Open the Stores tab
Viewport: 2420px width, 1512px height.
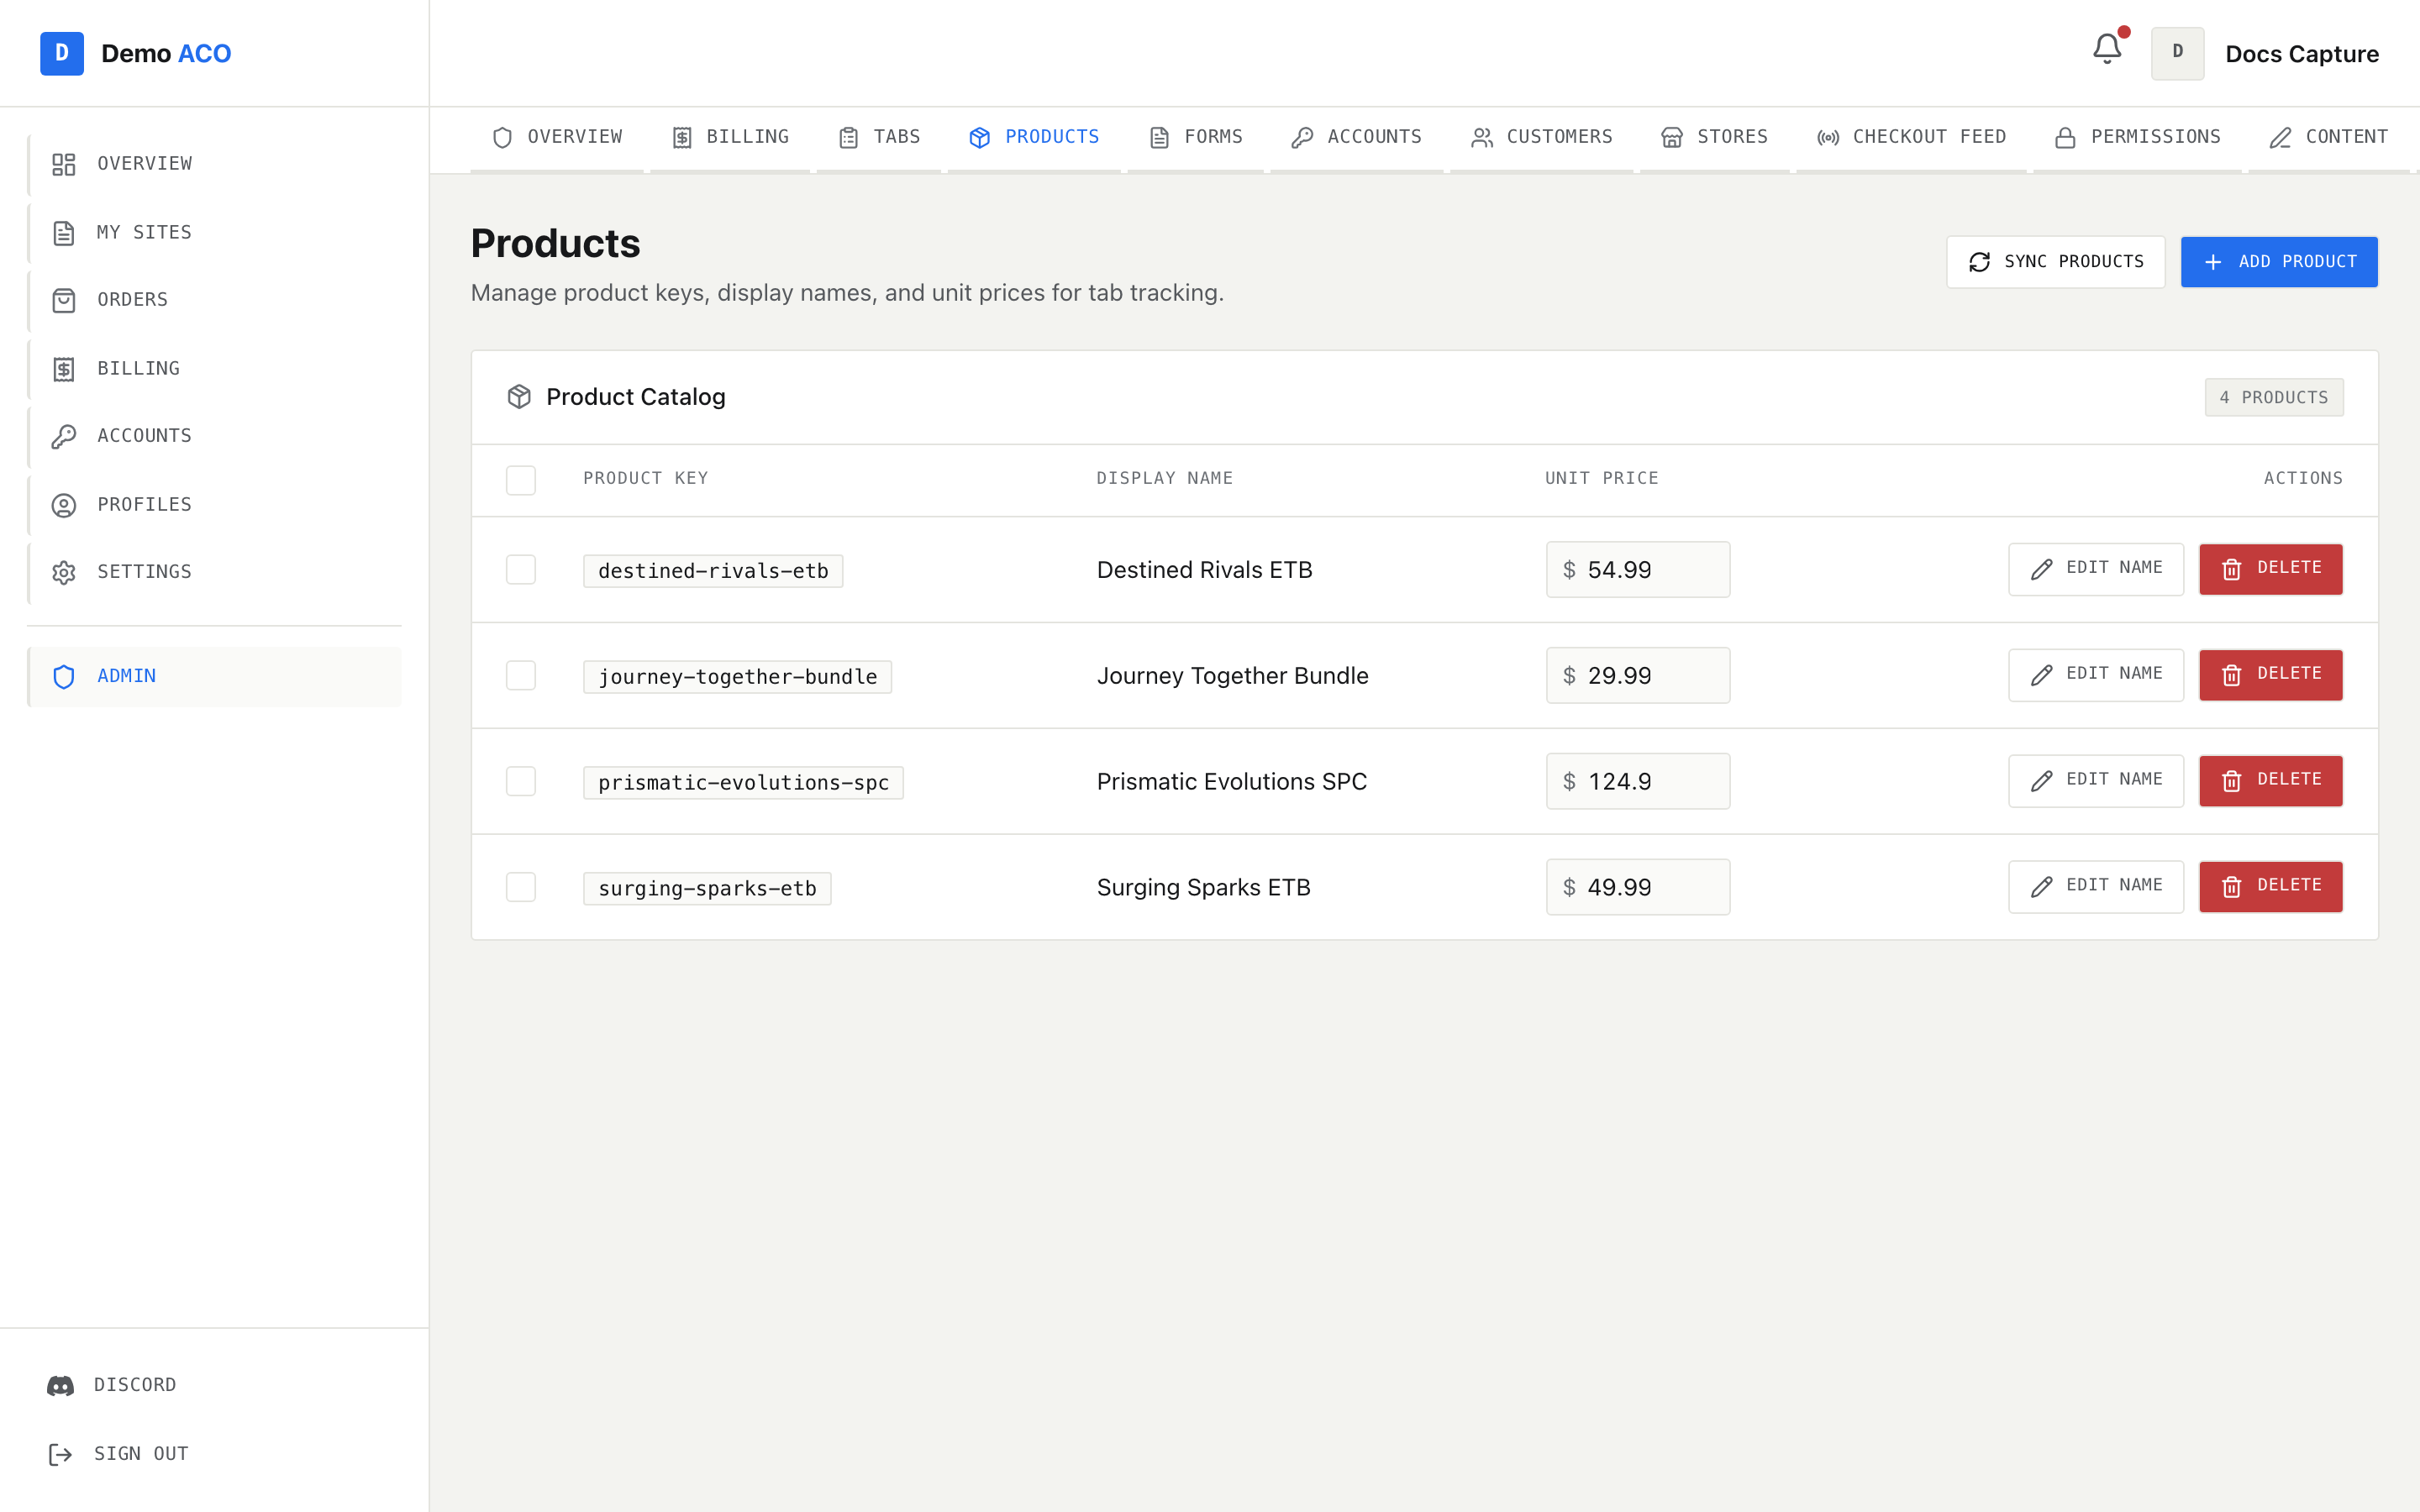1714,138
